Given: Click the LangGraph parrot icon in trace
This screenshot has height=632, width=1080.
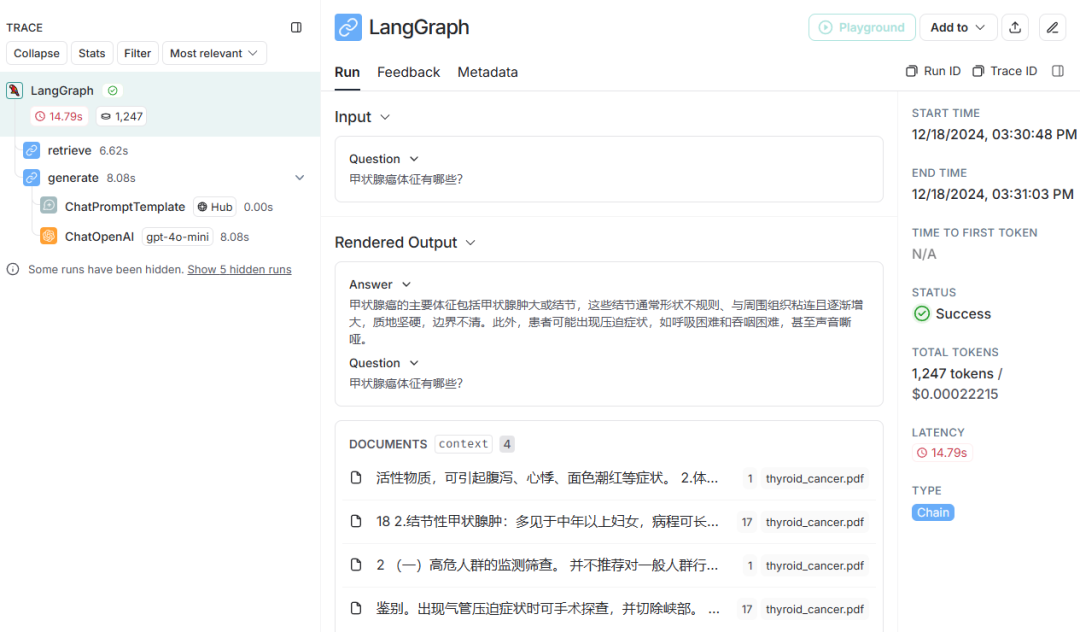Looking at the screenshot, I should click(14, 90).
